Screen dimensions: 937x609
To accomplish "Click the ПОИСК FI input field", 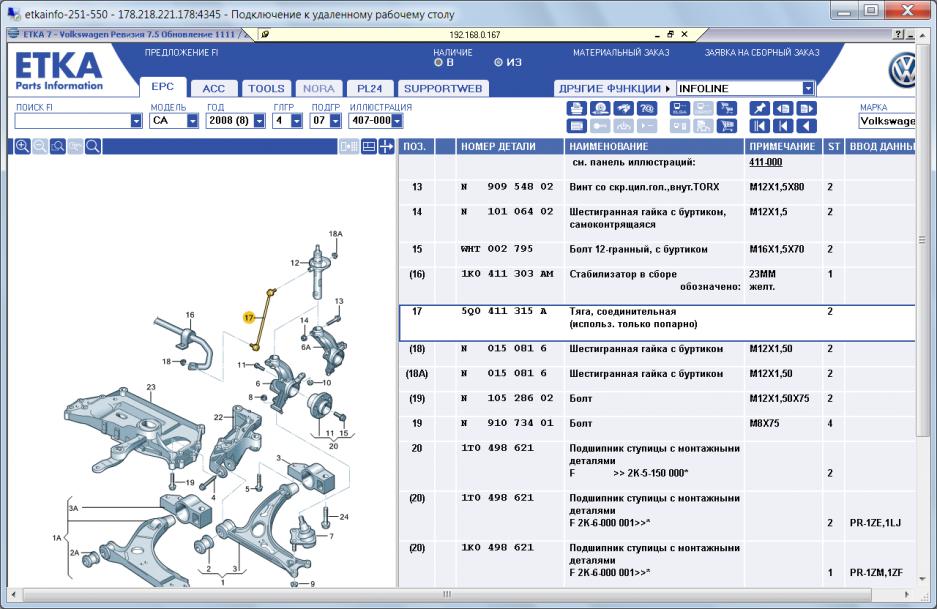I will pos(72,121).
